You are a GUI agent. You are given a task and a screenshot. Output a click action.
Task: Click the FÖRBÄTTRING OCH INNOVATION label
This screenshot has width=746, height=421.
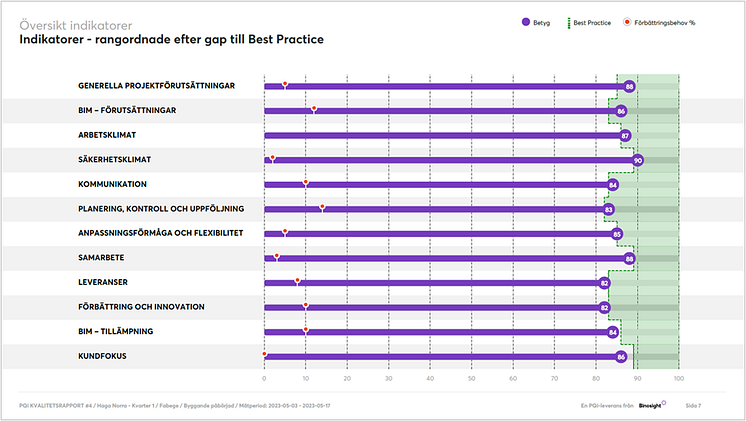(x=141, y=307)
